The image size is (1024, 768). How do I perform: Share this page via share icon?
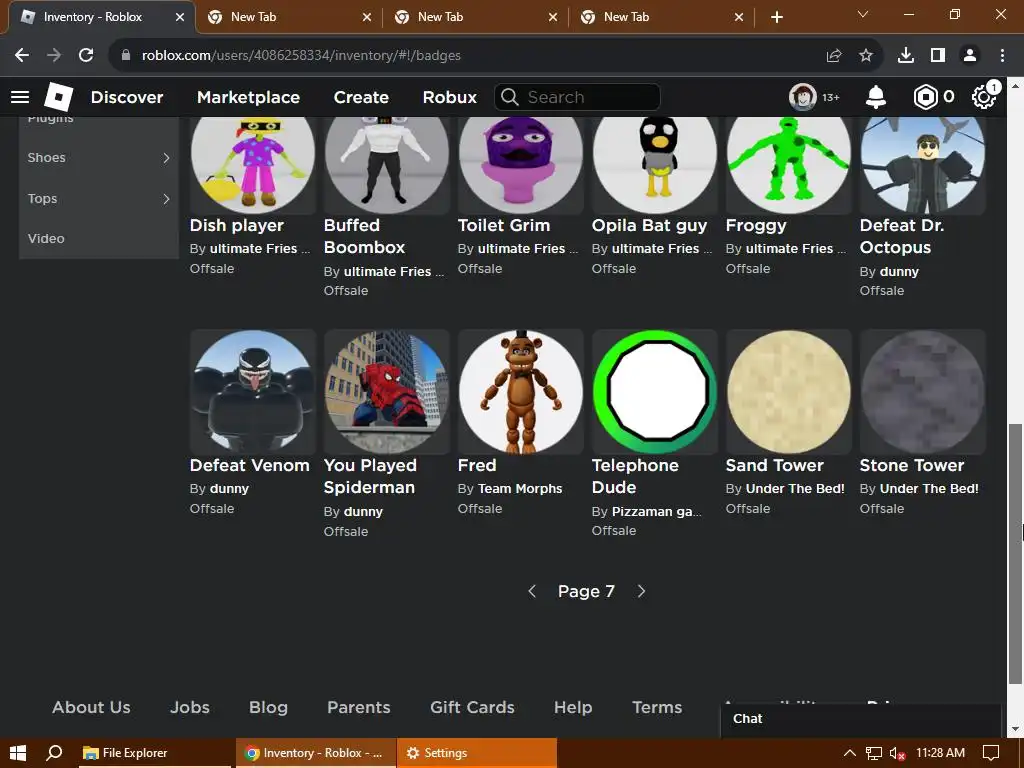tap(834, 56)
